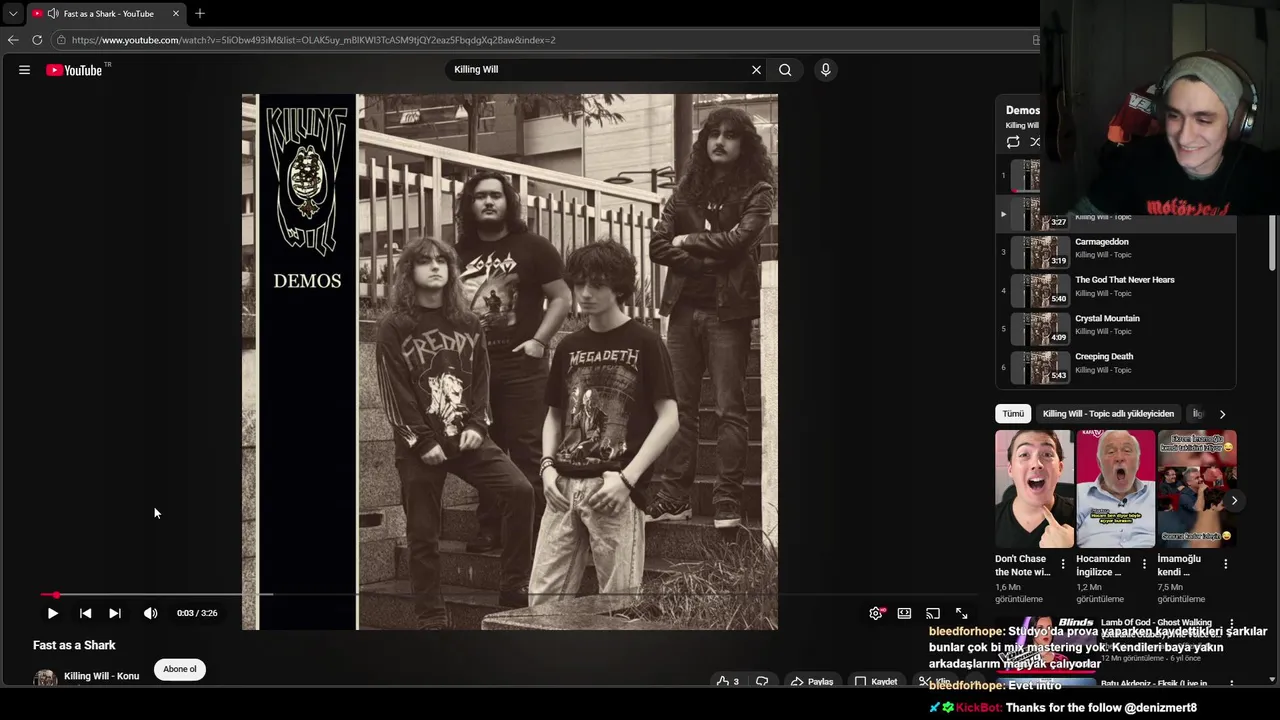Select the Killing Will - Topic adlı yükleyiciden chip

click(x=1108, y=414)
